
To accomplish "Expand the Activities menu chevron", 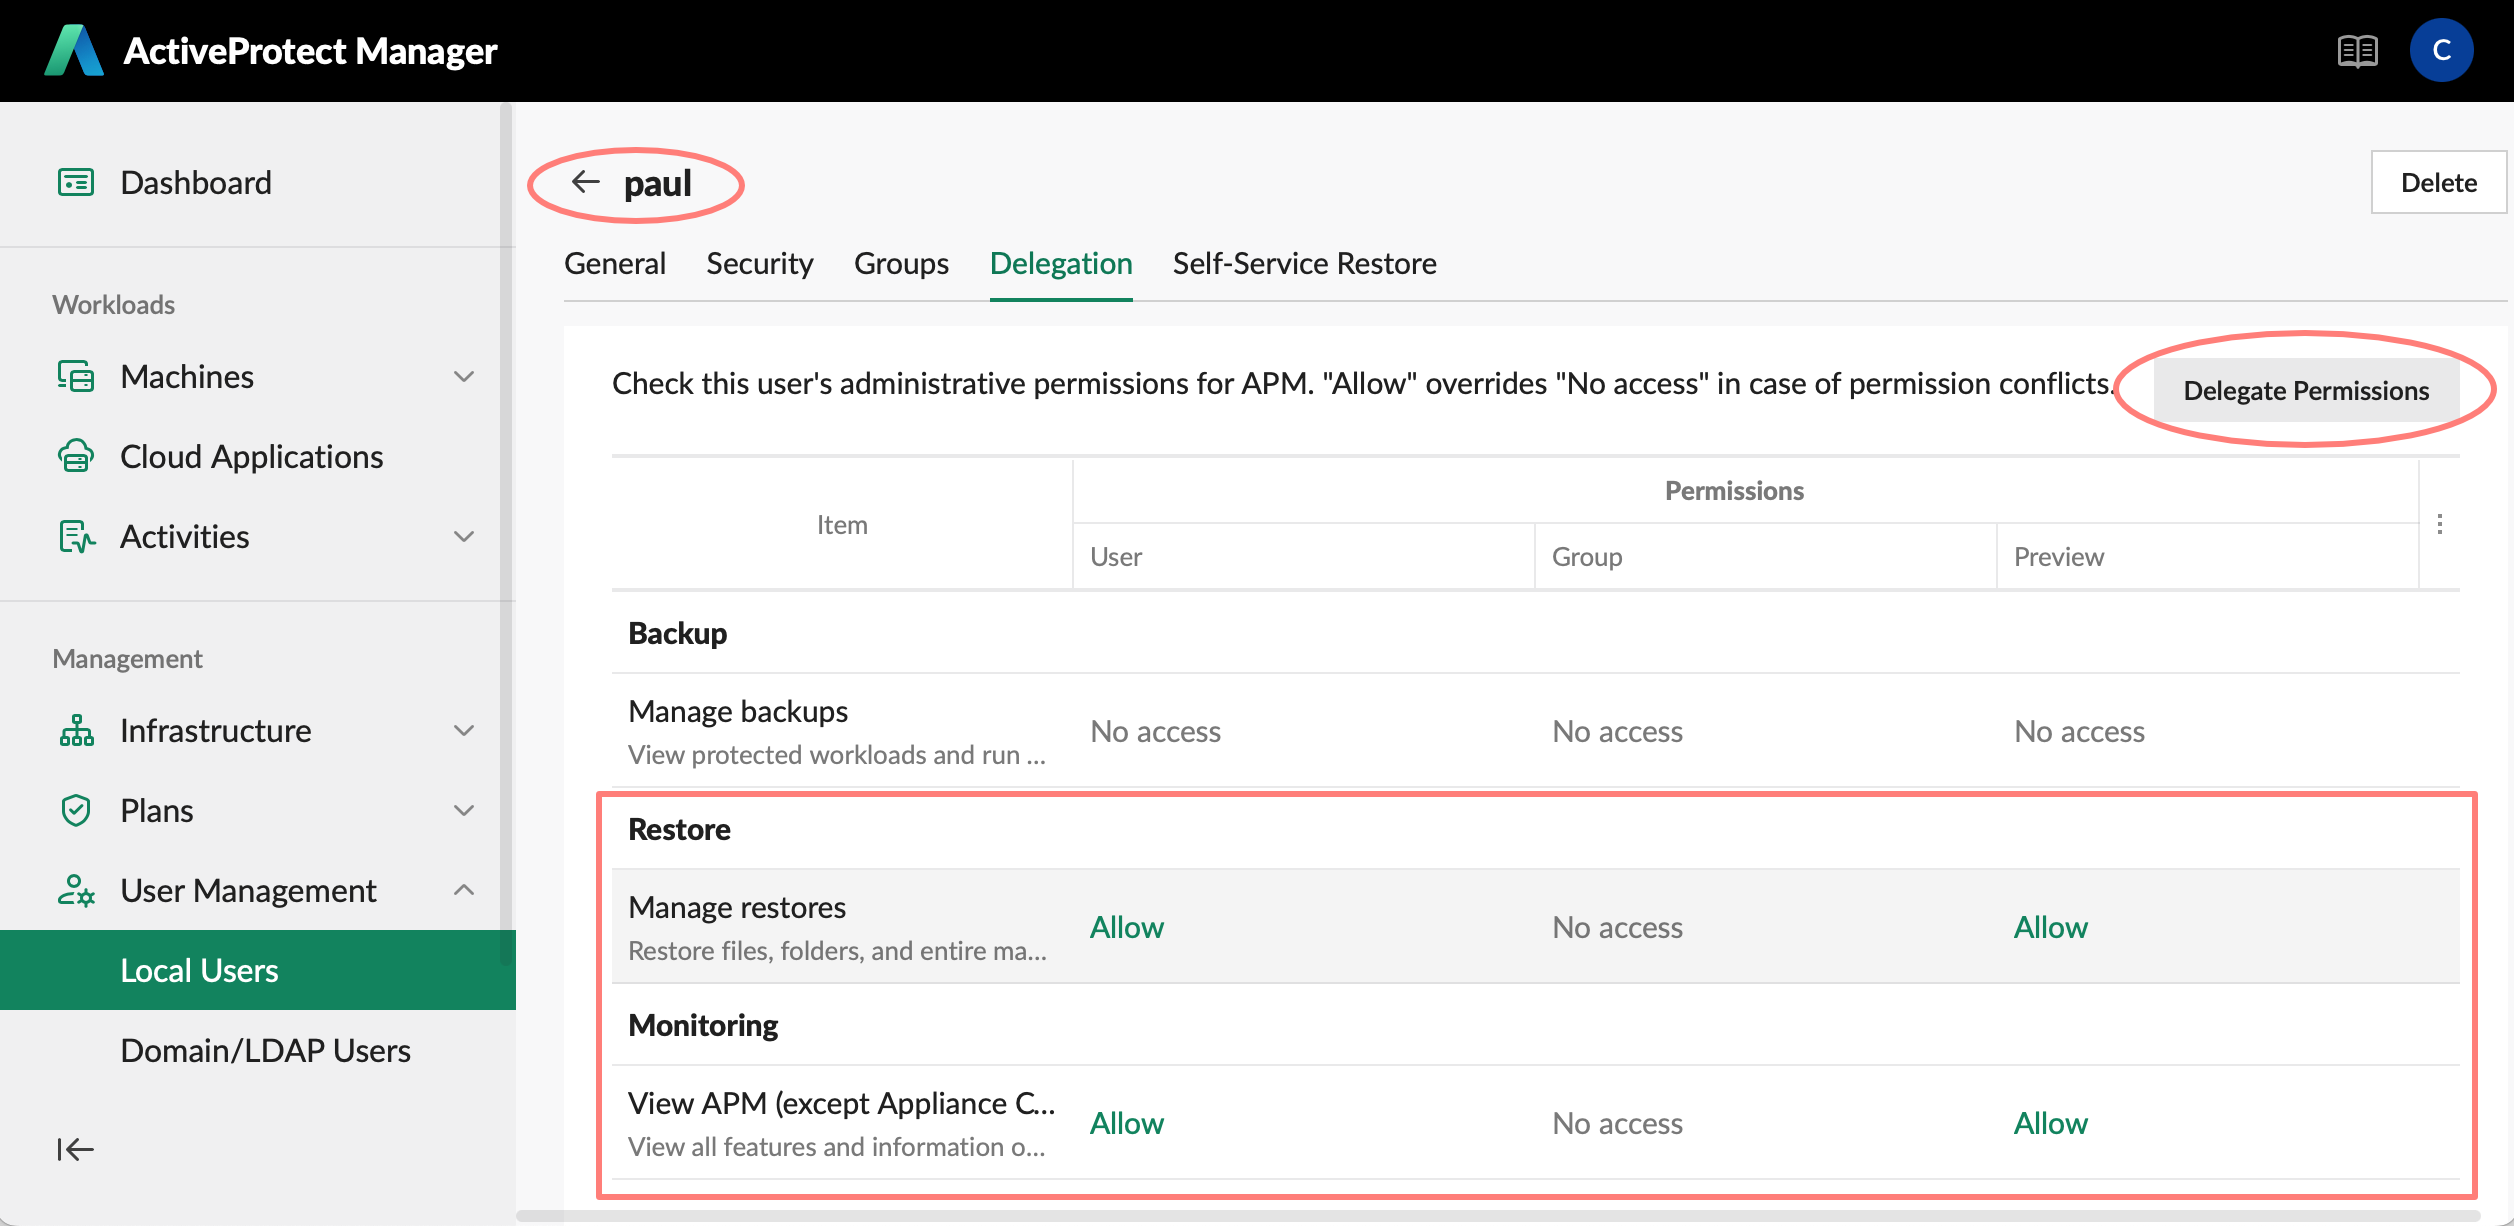I will click(464, 536).
